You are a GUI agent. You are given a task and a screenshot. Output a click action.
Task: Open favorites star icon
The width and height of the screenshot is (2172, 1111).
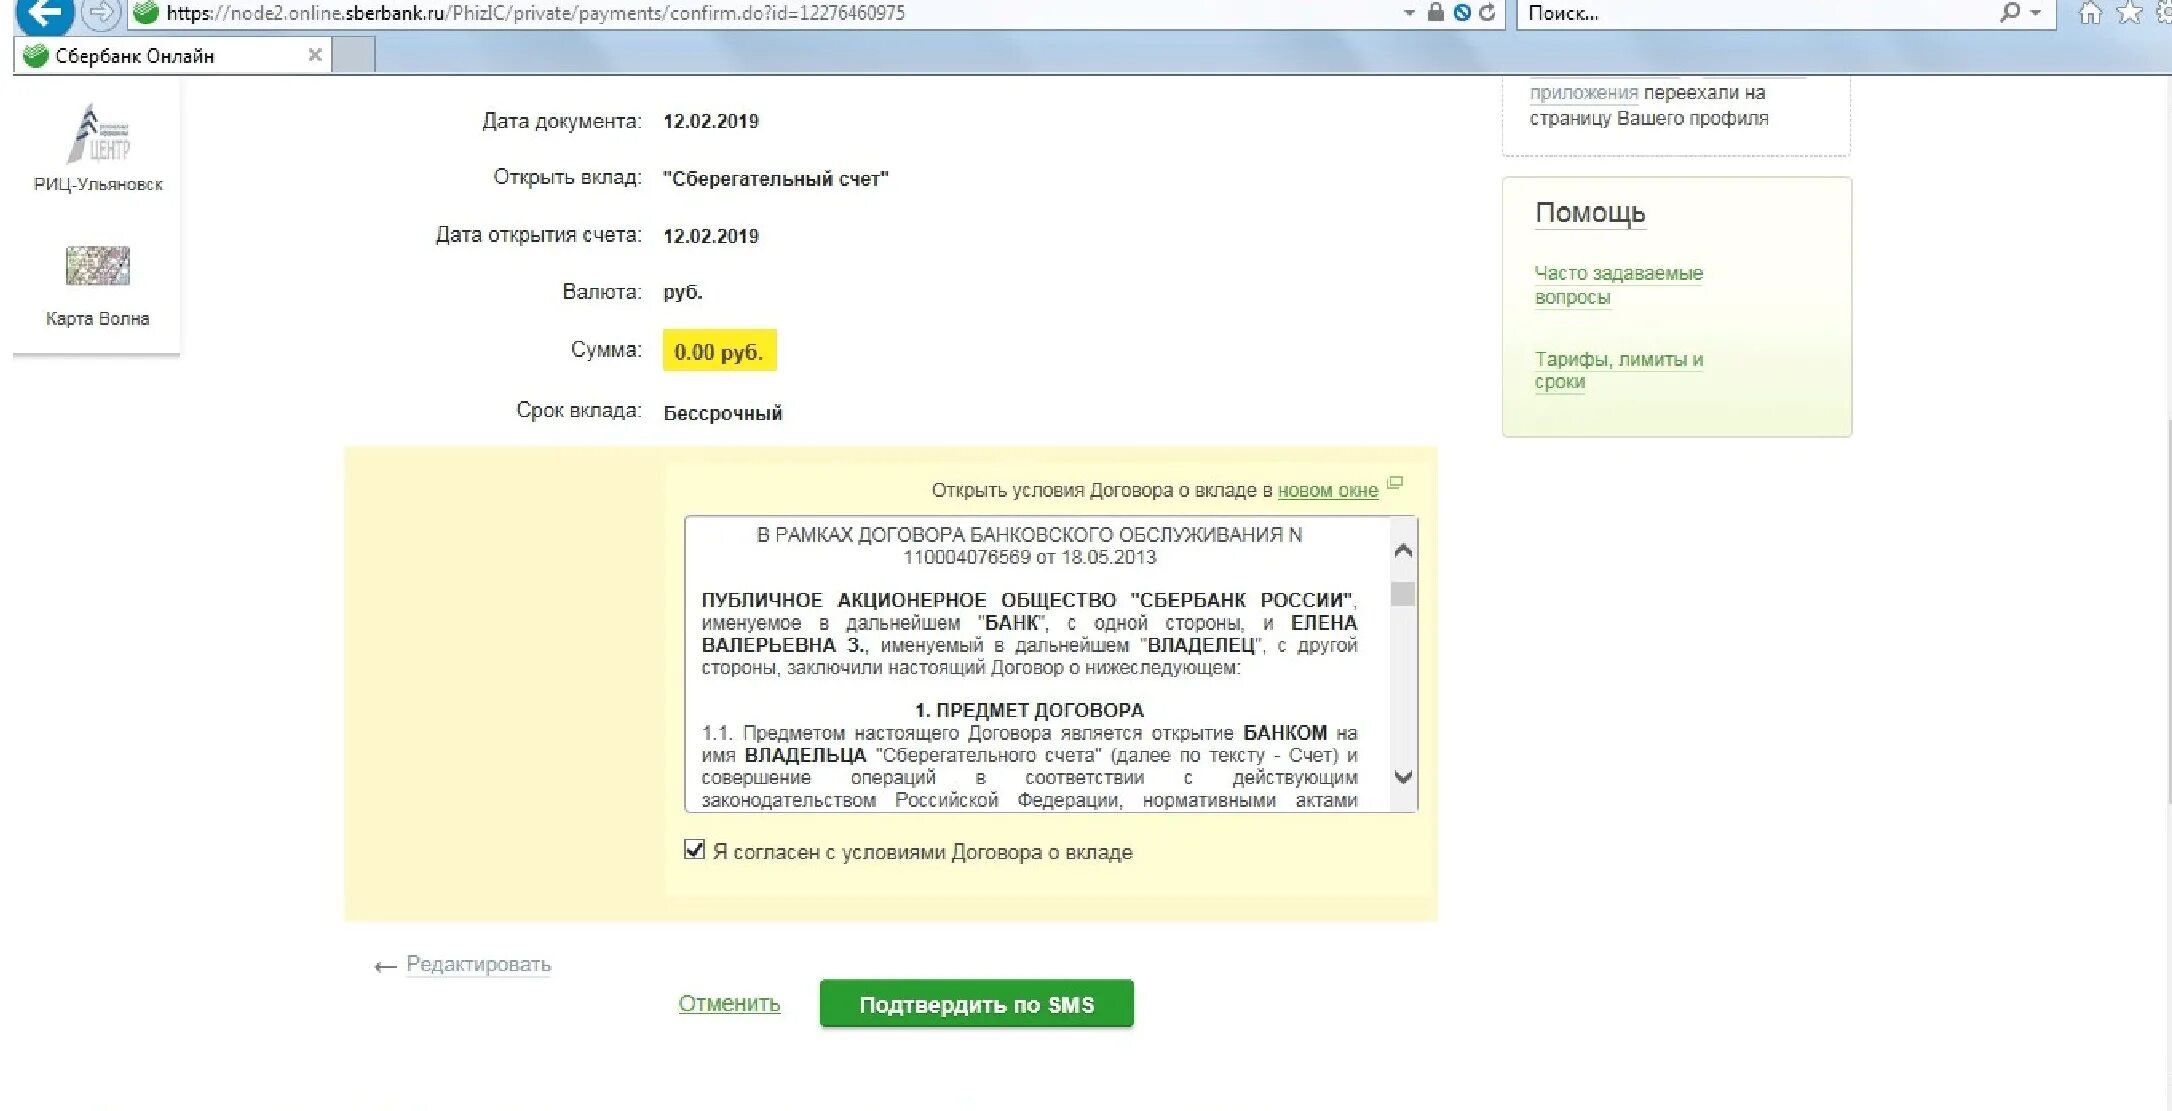click(2130, 13)
